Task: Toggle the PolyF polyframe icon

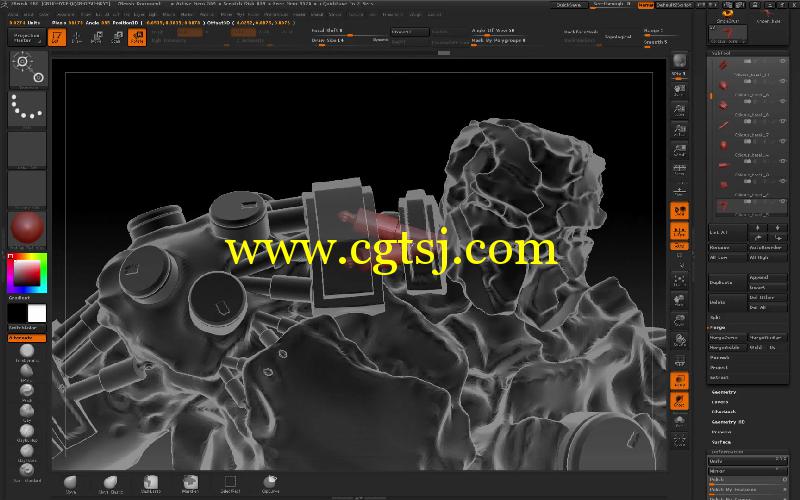Action: tap(679, 361)
